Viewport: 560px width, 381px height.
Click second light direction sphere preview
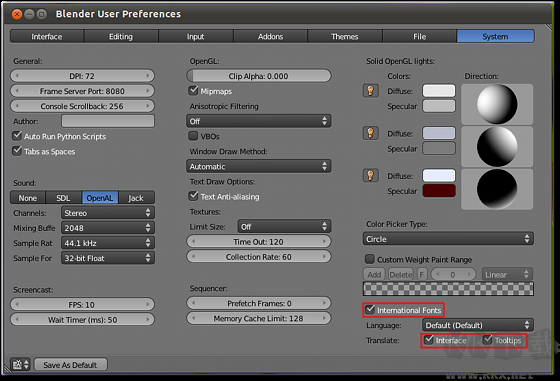497,146
